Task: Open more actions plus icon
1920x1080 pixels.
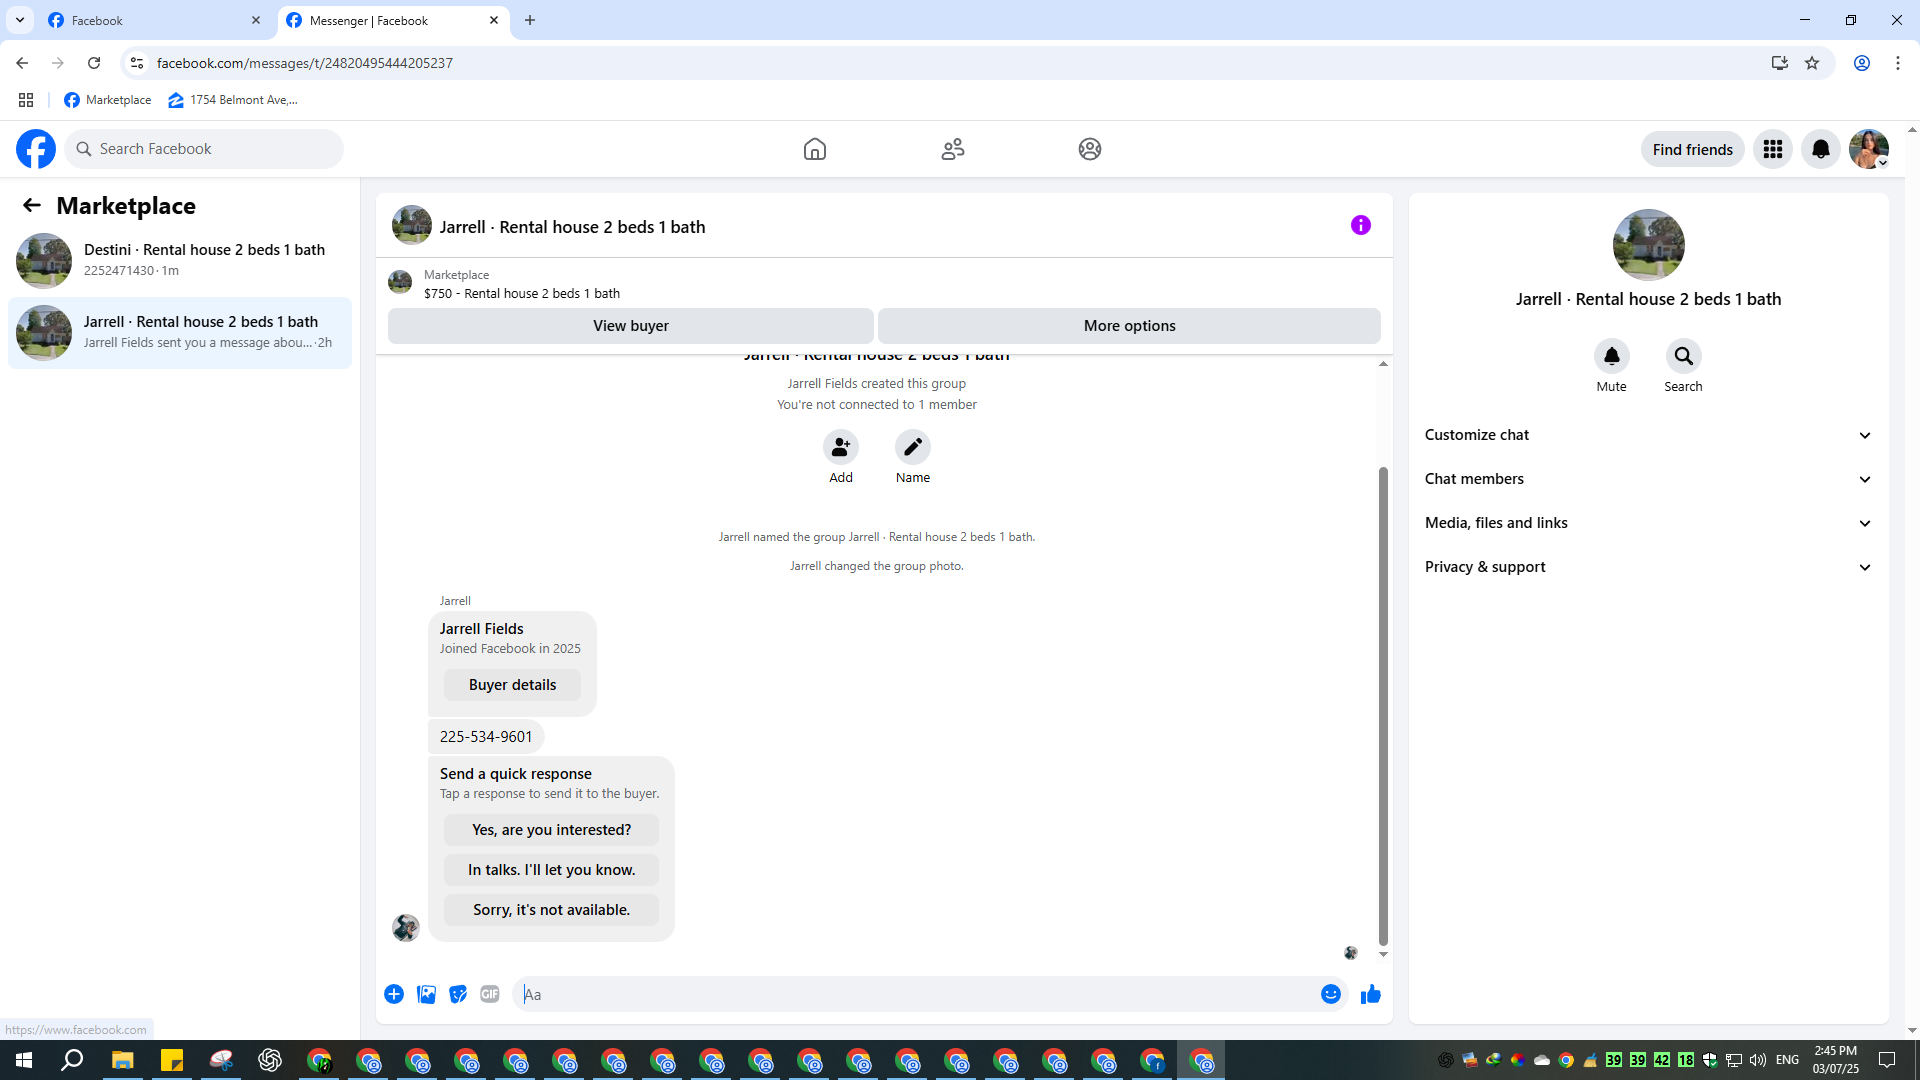Action: pos(394,994)
